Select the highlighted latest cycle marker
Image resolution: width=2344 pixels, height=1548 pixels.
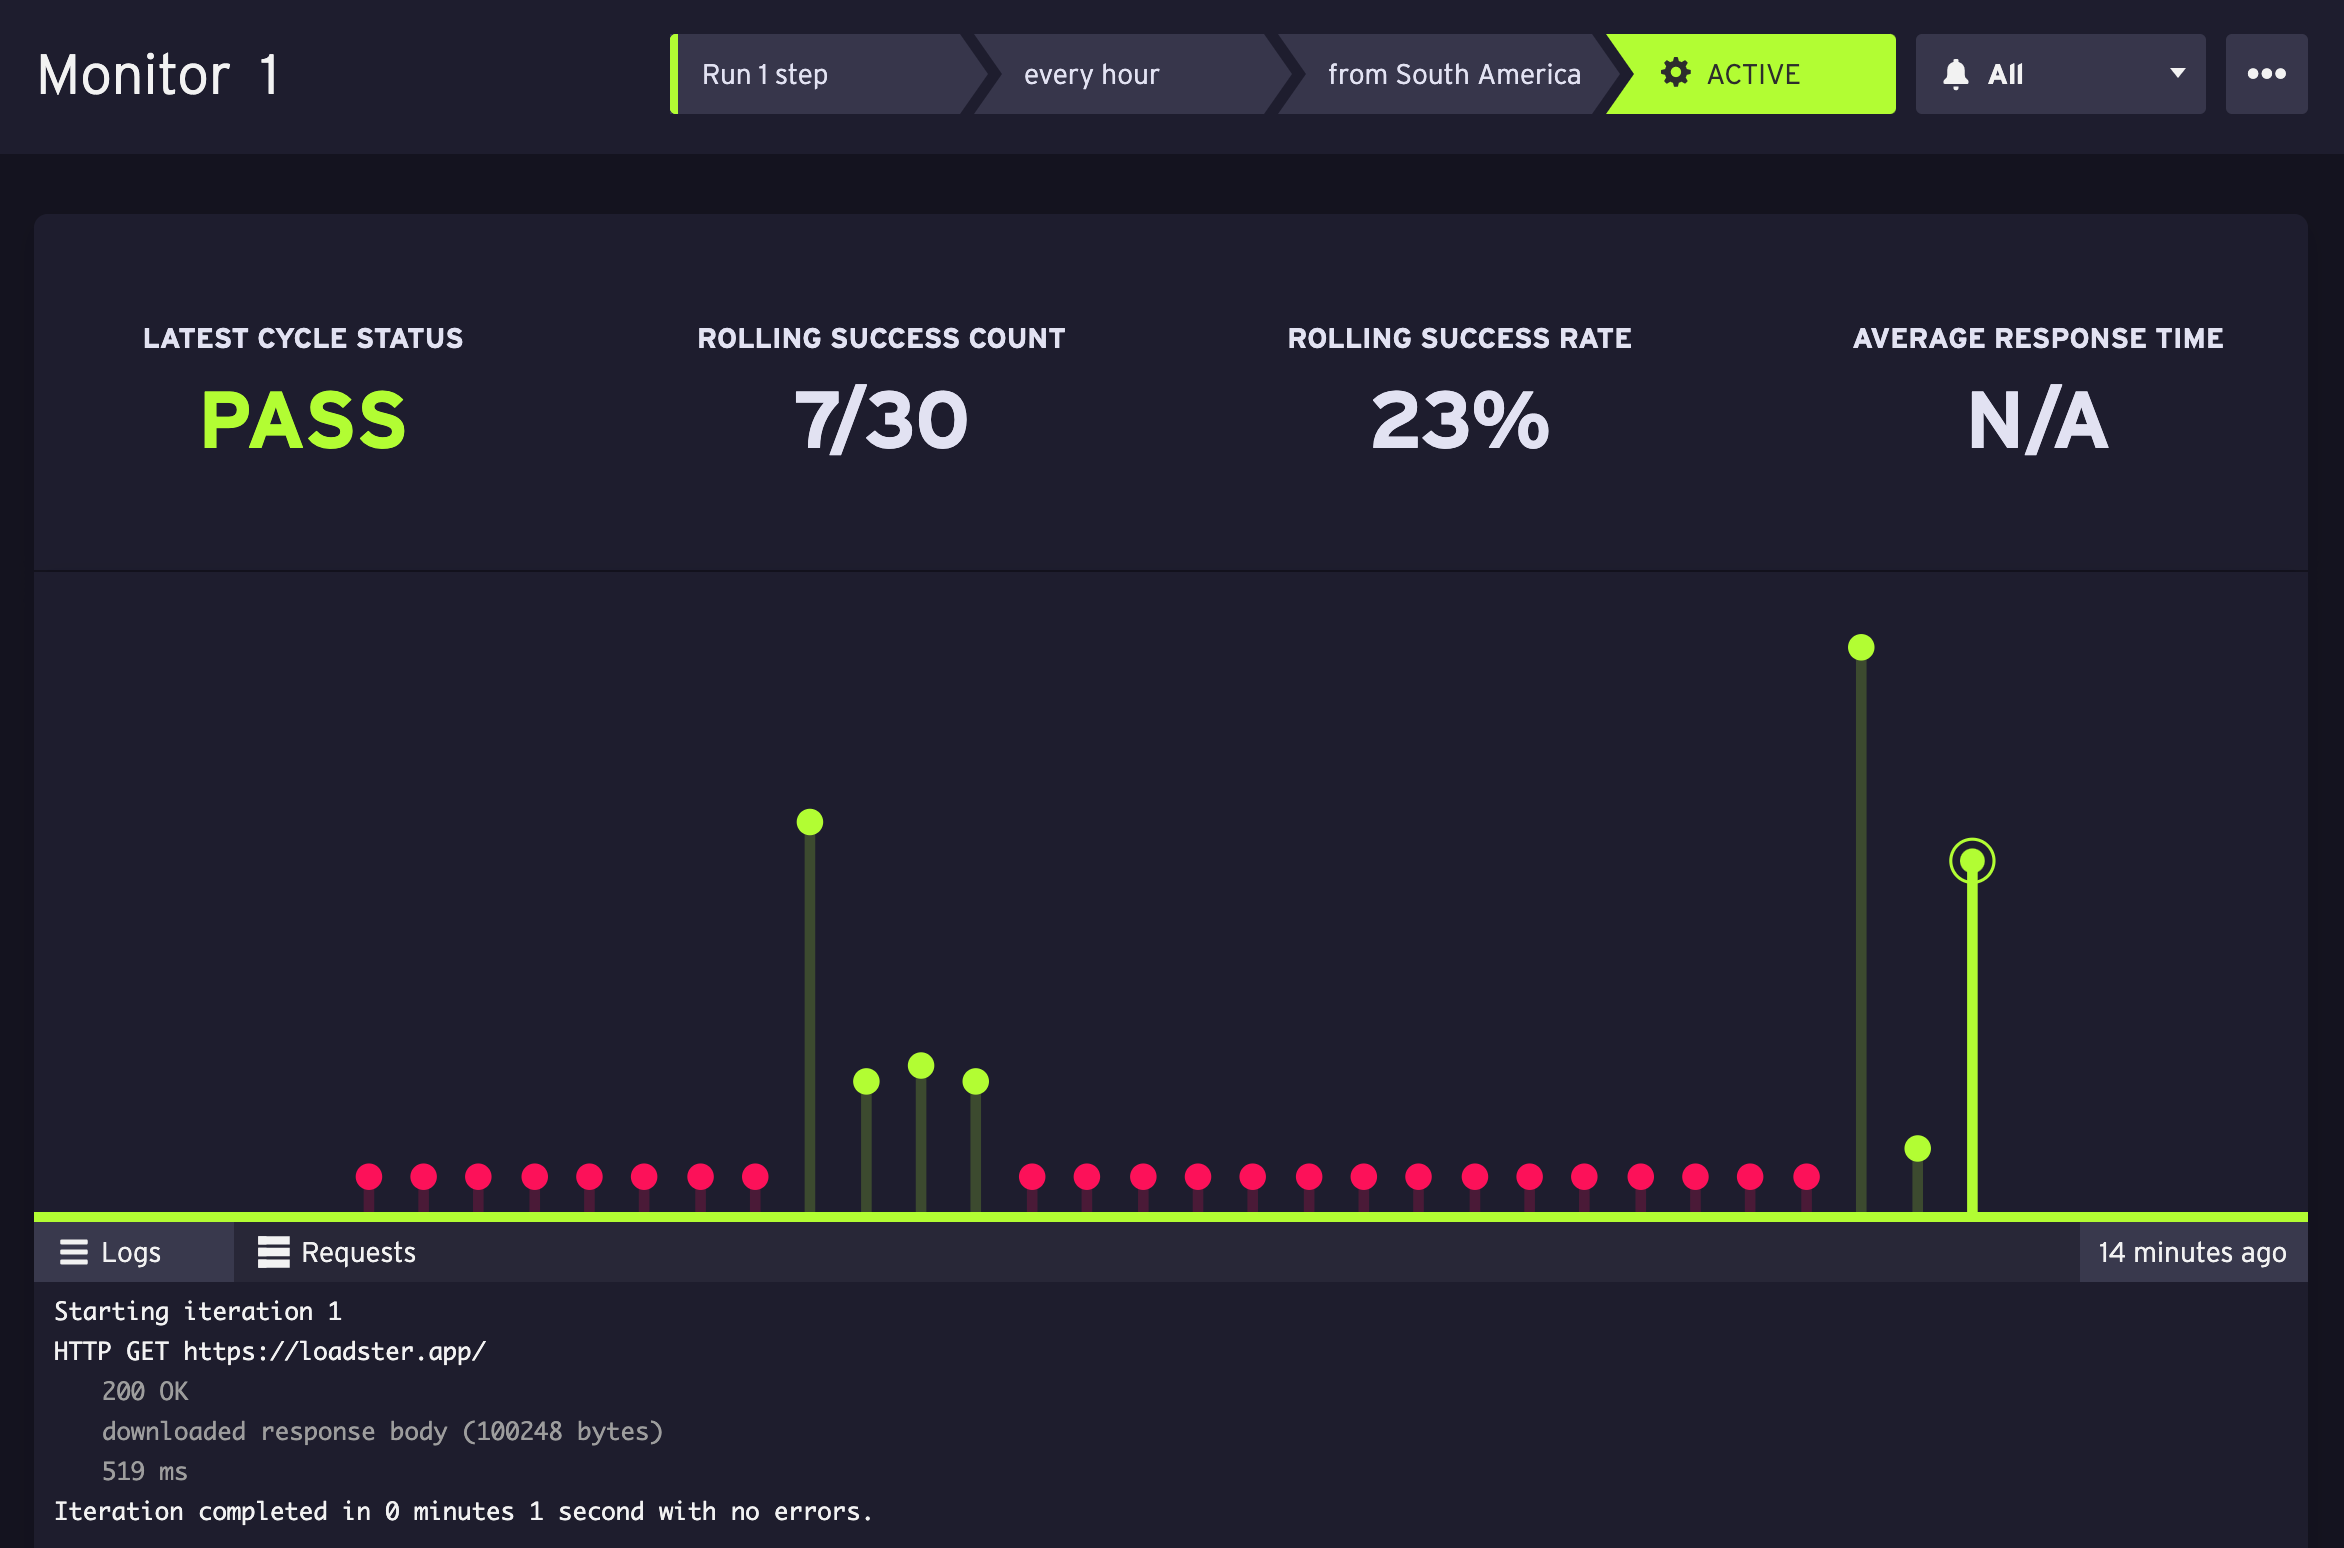[1972, 861]
